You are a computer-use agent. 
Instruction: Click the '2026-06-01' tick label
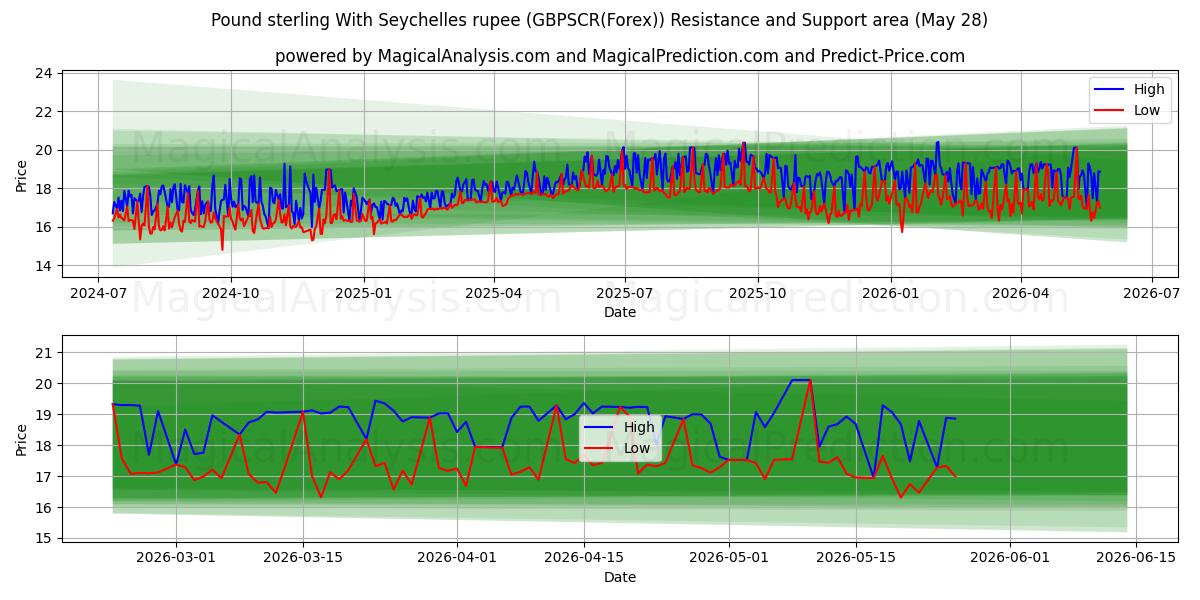(x=1009, y=558)
